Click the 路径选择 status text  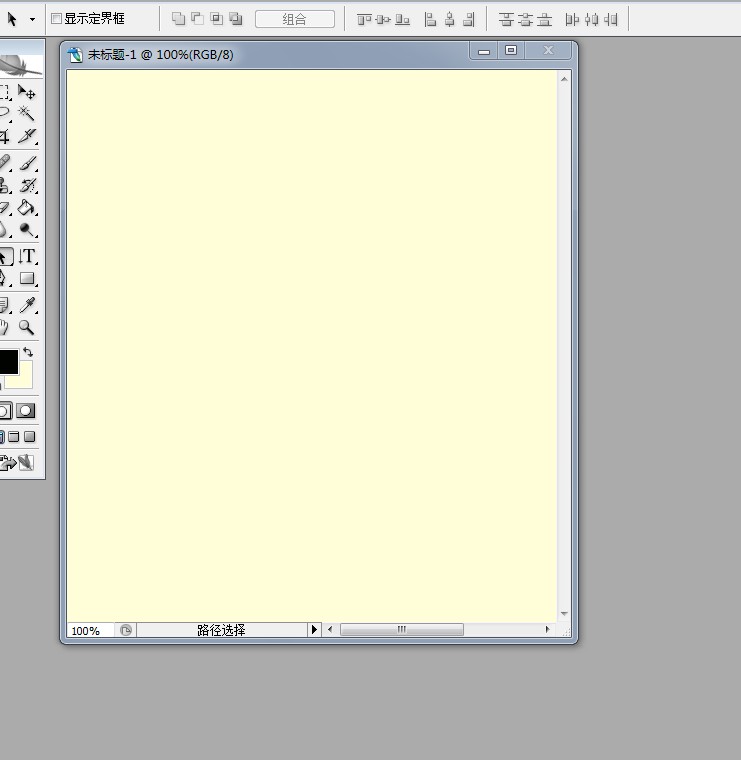[221, 630]
